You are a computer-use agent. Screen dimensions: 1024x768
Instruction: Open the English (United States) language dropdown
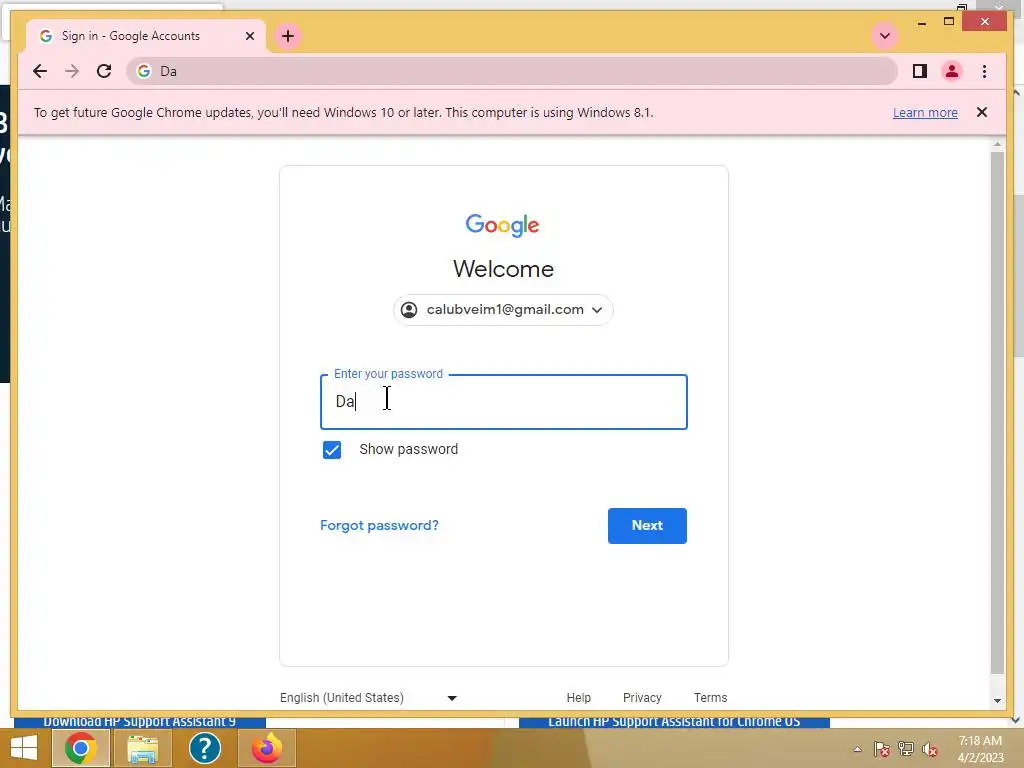pos(368,697)
